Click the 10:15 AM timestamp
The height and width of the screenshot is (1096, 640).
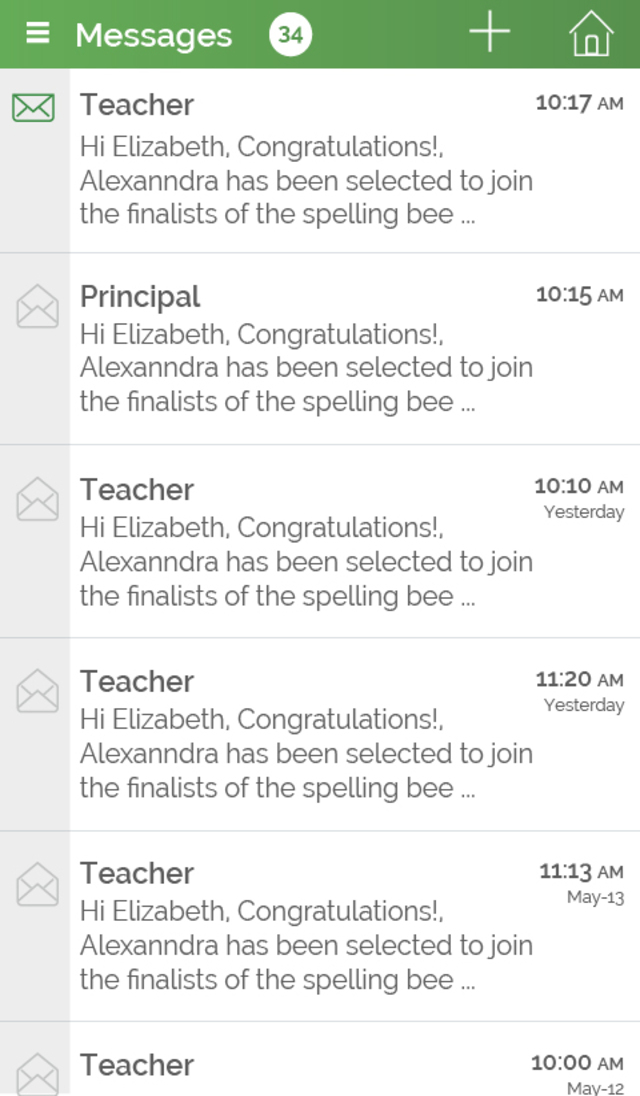(x=579, y=295)
